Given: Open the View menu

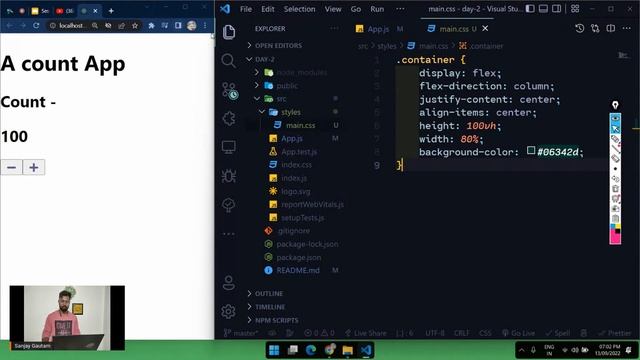Looking at the screenshot, I should click(x=333, y=9).
